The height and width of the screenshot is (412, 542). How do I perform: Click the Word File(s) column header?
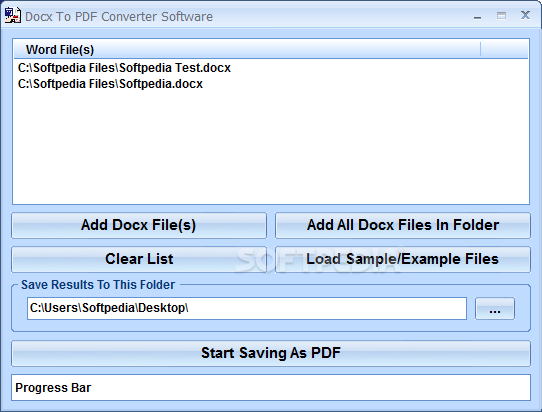click(247, 50)
